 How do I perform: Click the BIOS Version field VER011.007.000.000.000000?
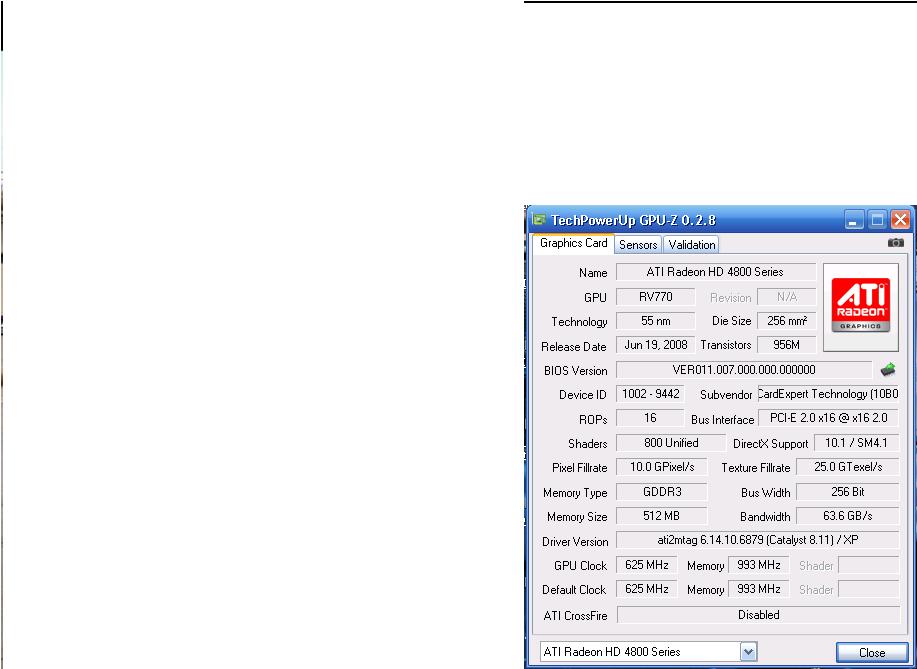[744, 370]
